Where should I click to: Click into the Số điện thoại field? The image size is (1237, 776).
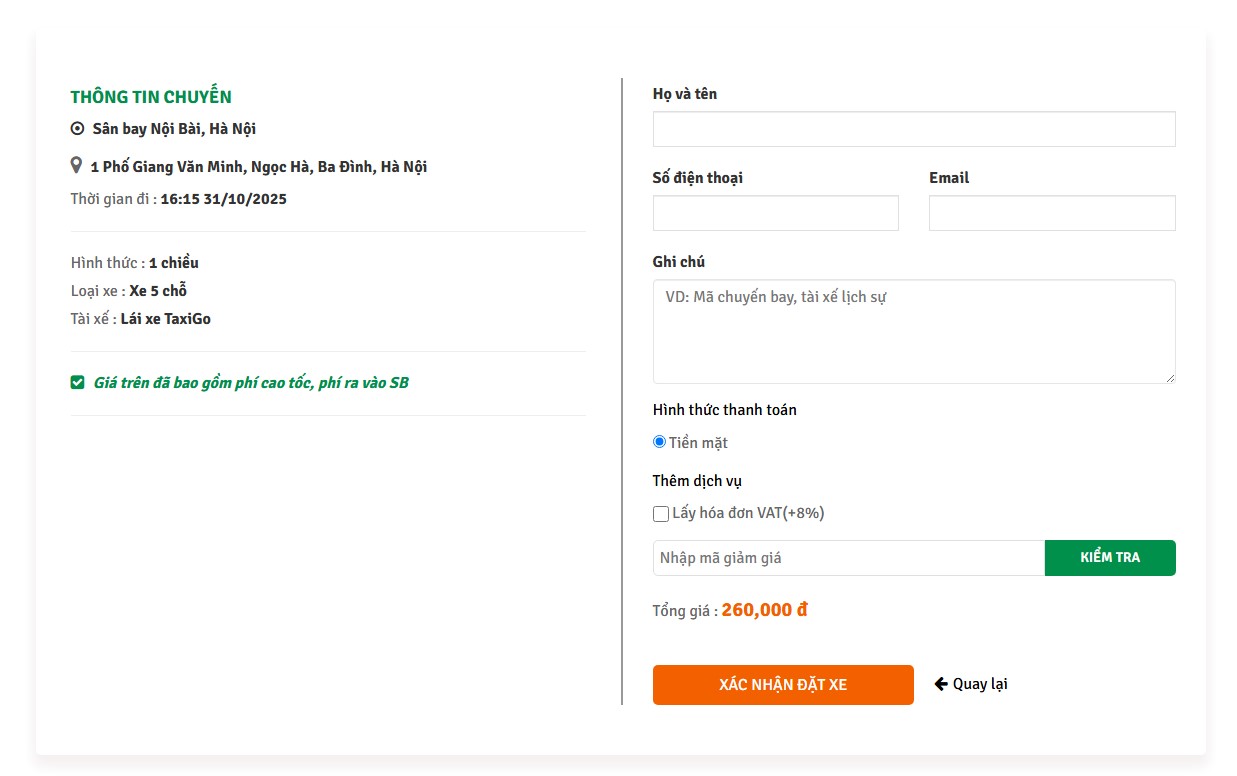[x=775, y=213]
